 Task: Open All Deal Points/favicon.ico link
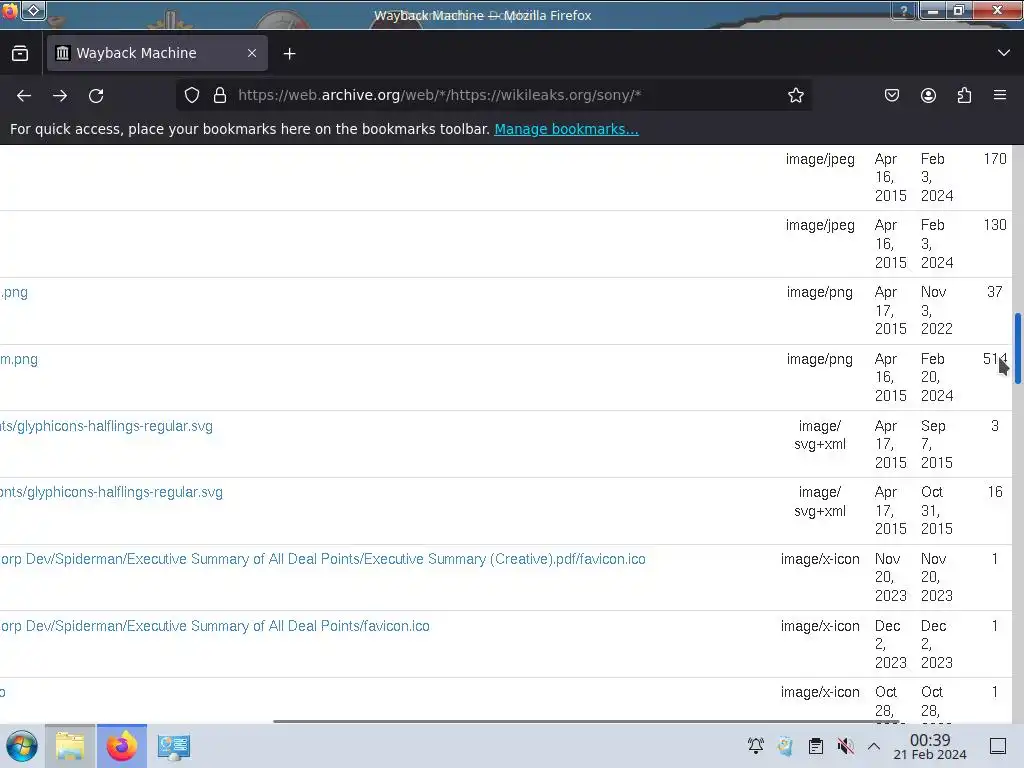(x=215, y=626)
